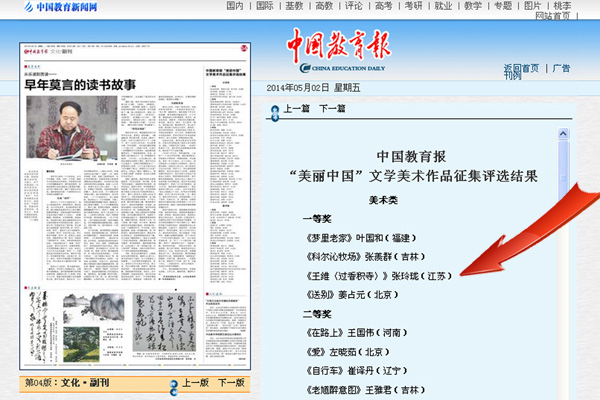Click the article up/down navigation arrow icon

275,113
